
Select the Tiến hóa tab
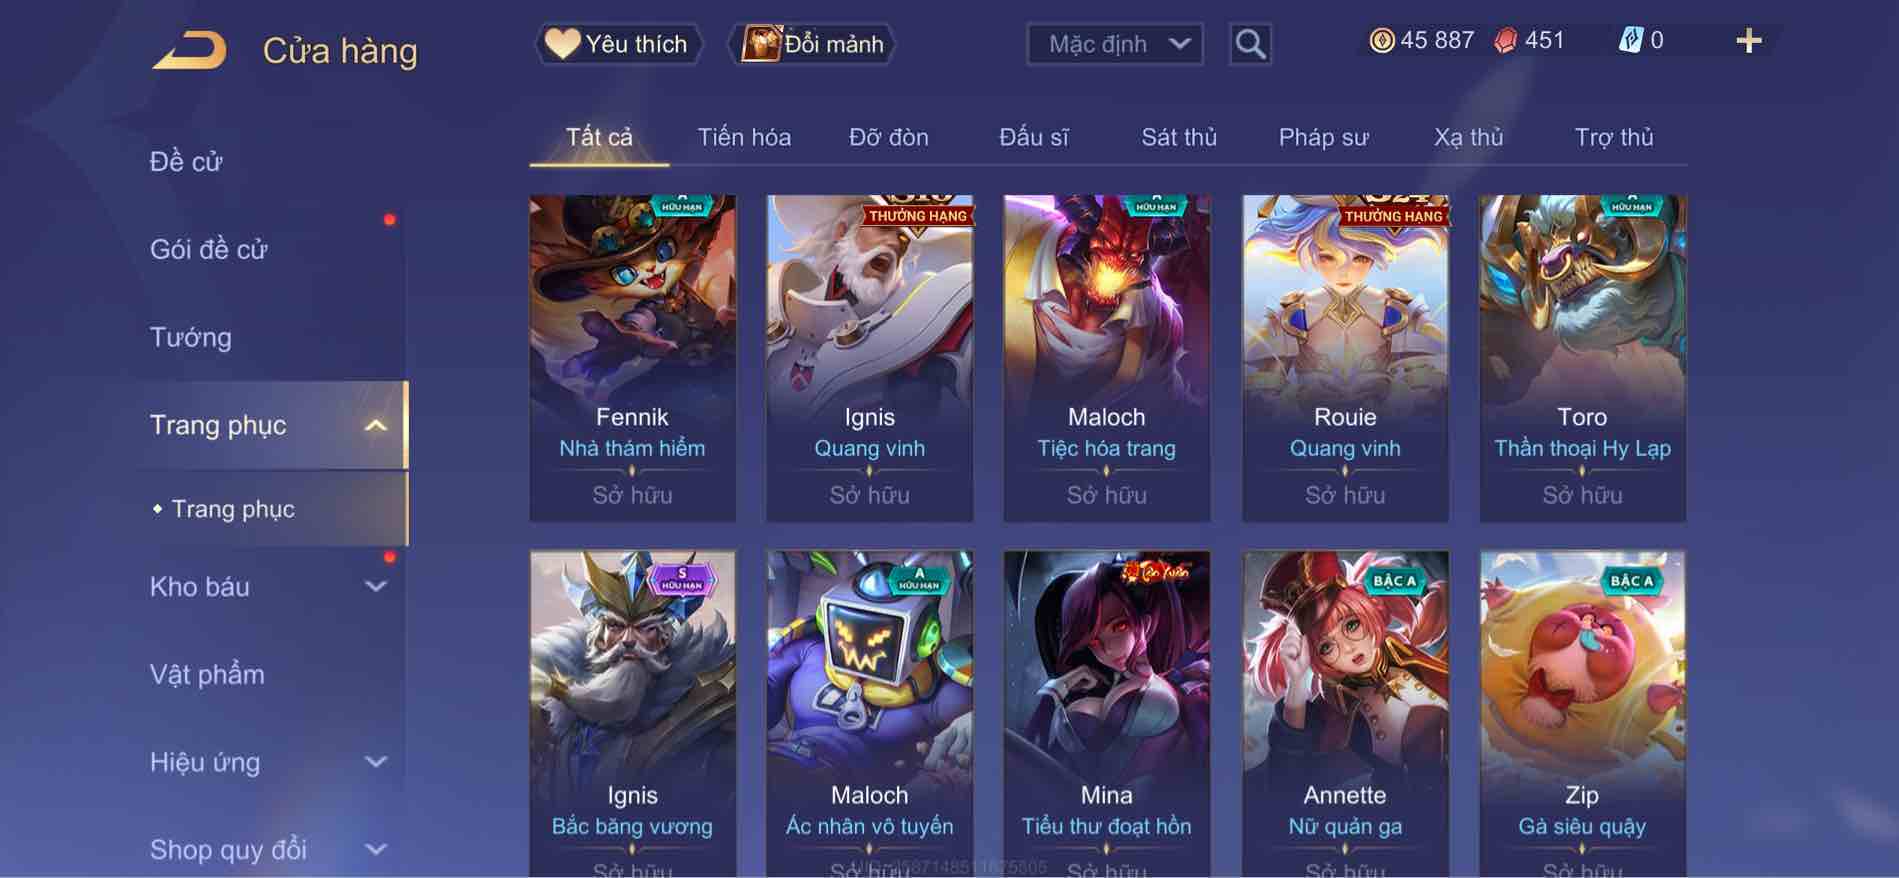(744, 137)
